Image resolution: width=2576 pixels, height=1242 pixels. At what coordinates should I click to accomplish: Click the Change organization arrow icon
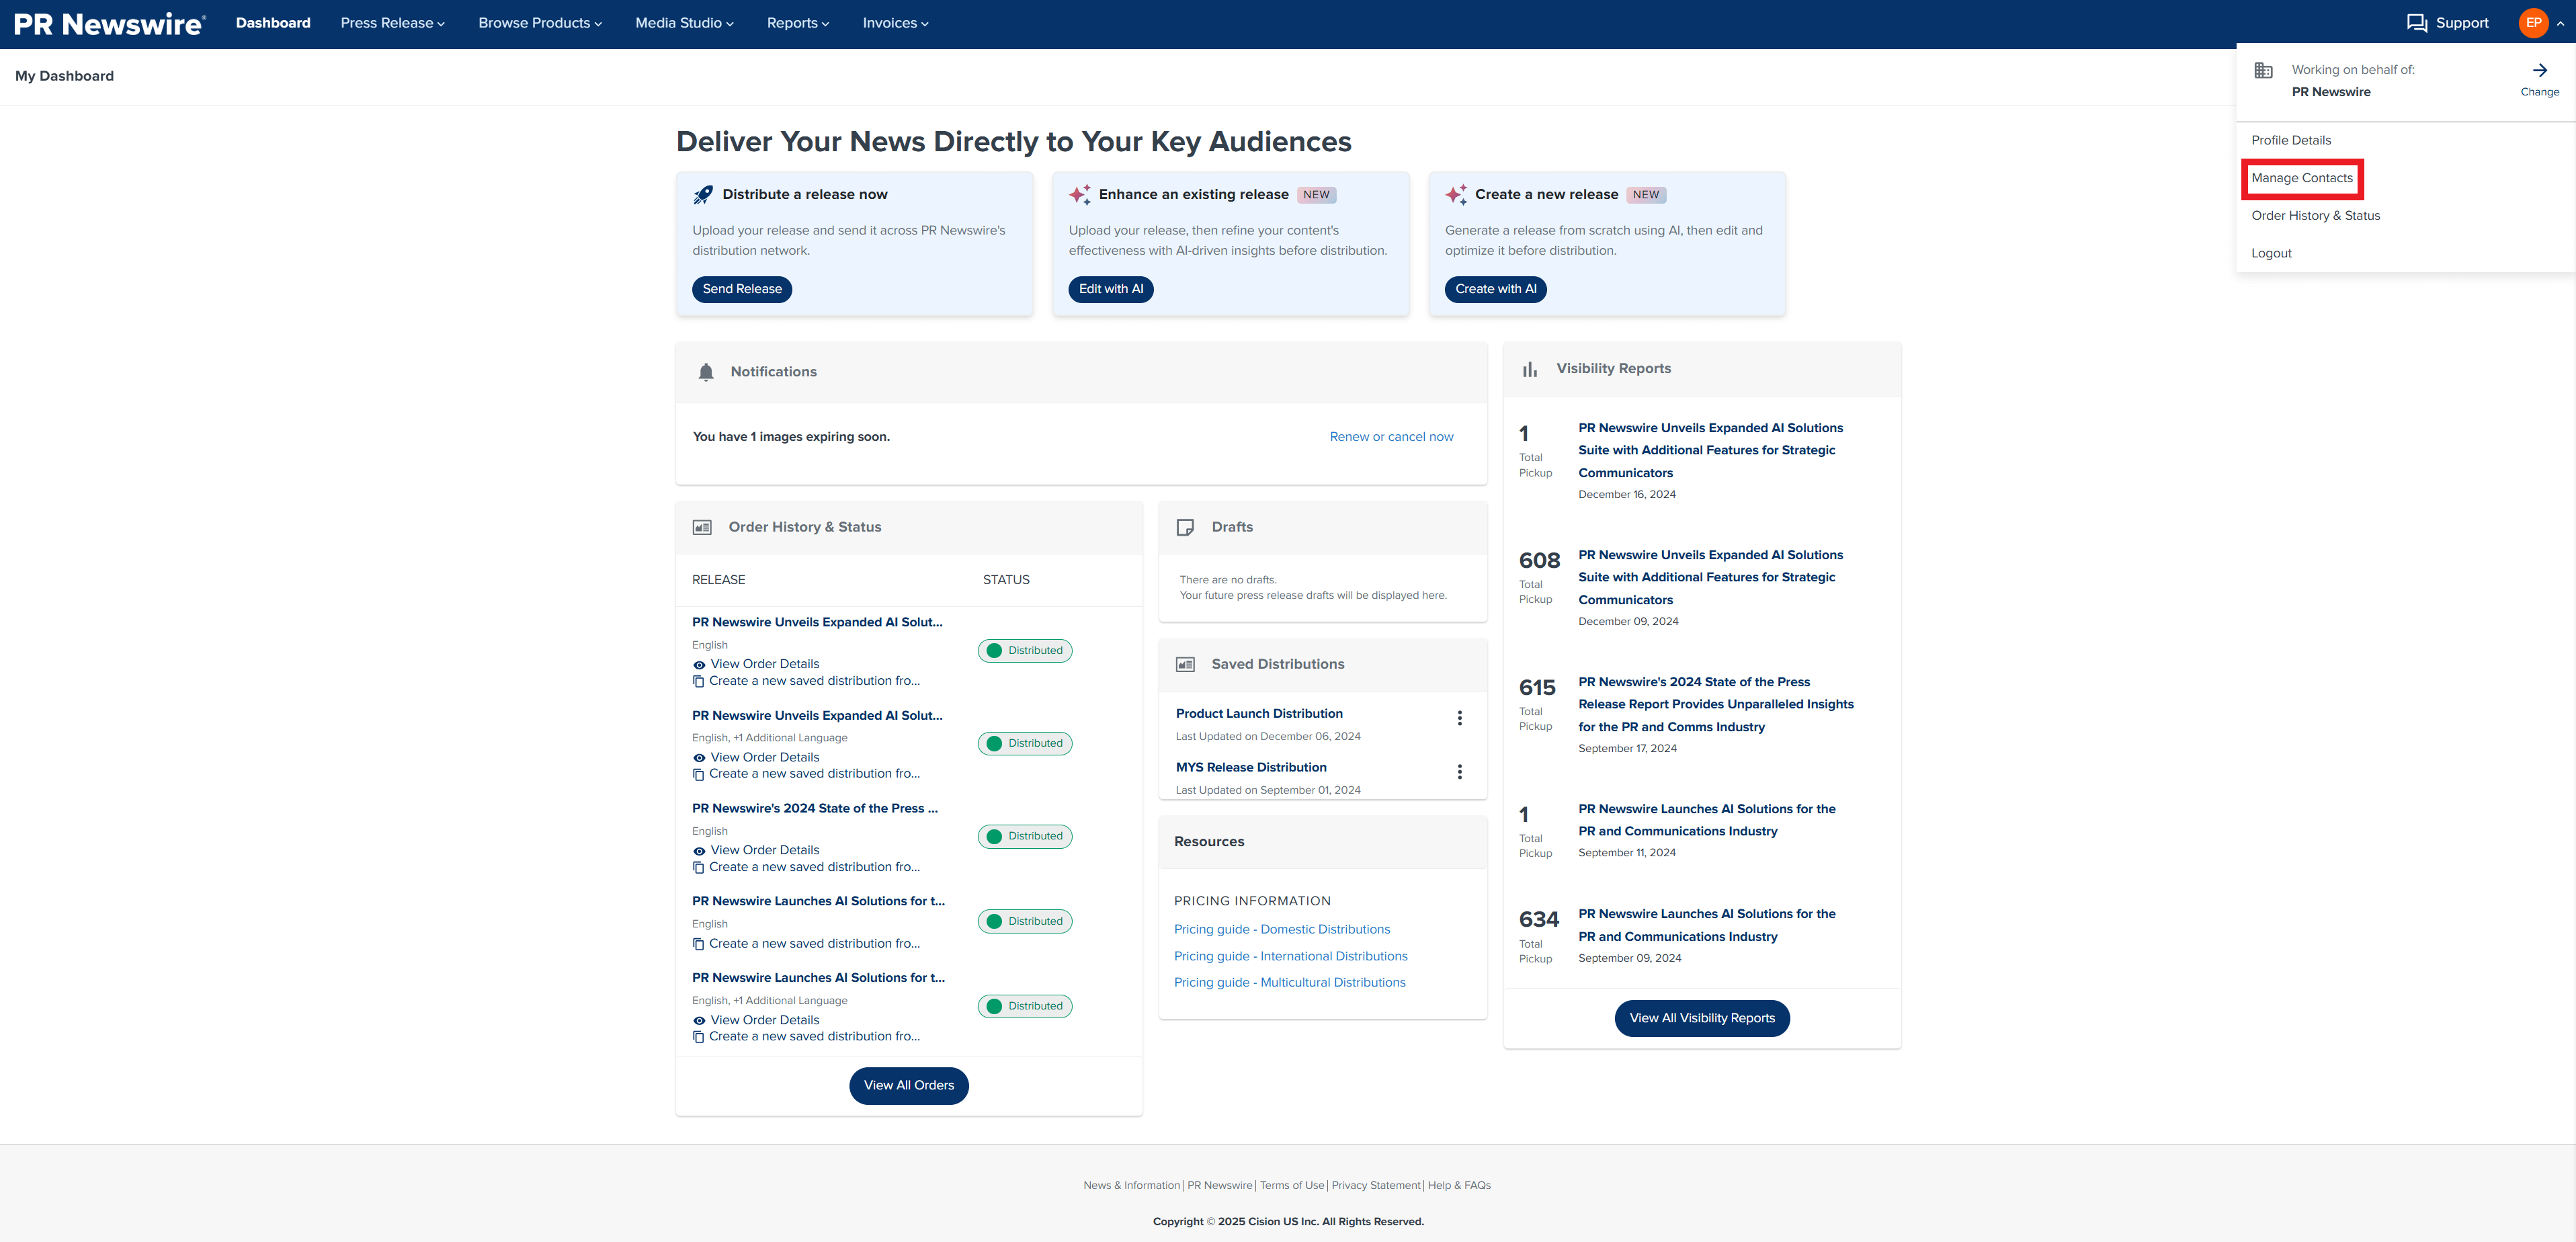(2539, 70)
